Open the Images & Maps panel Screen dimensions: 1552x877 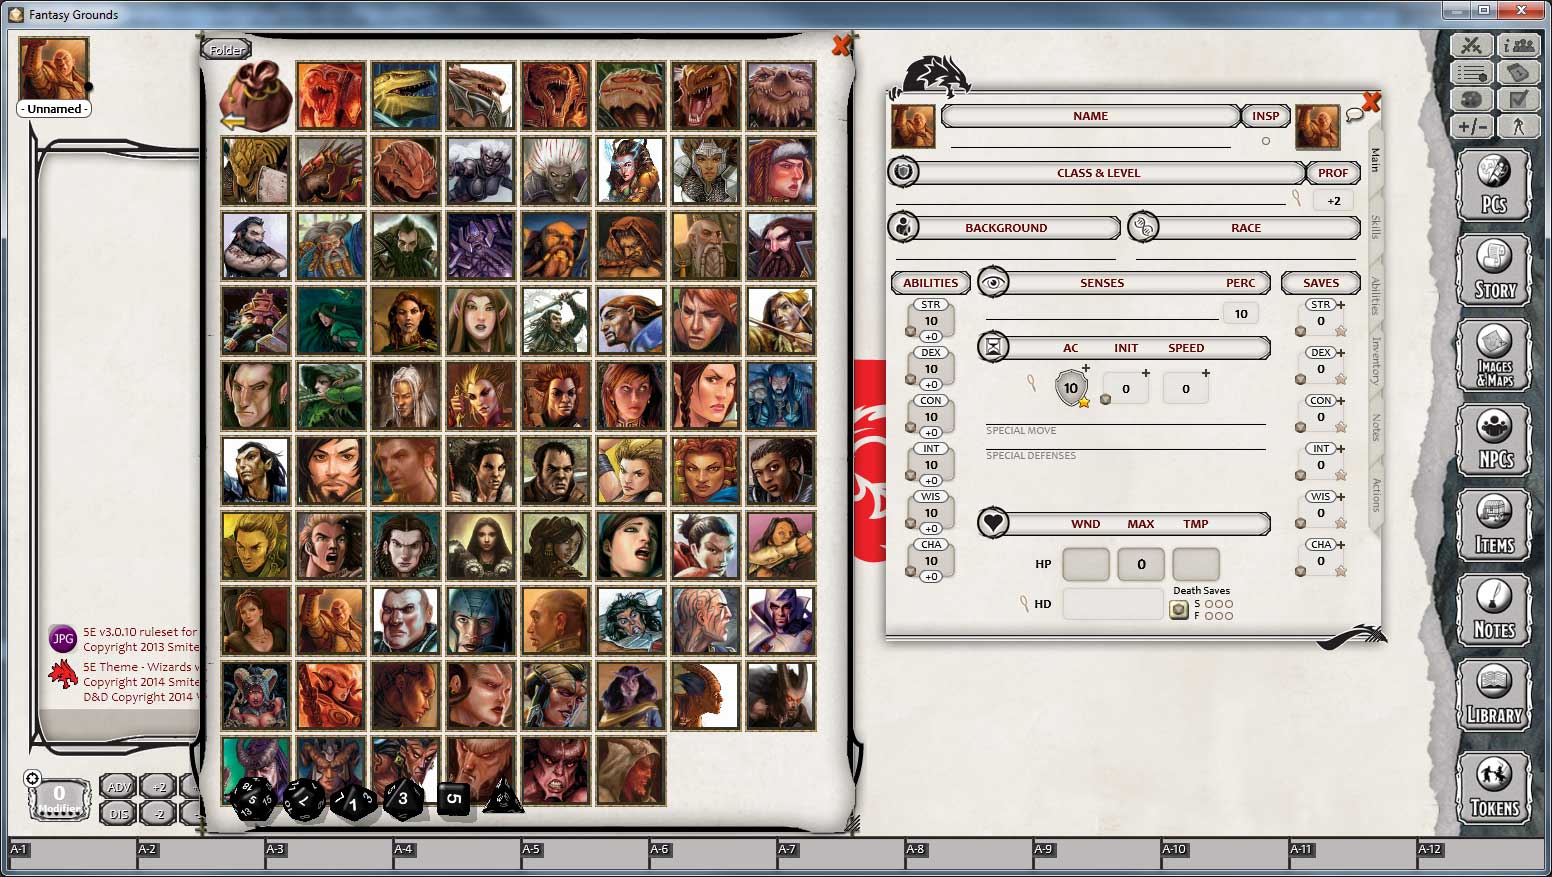[x=1493, y=355]
